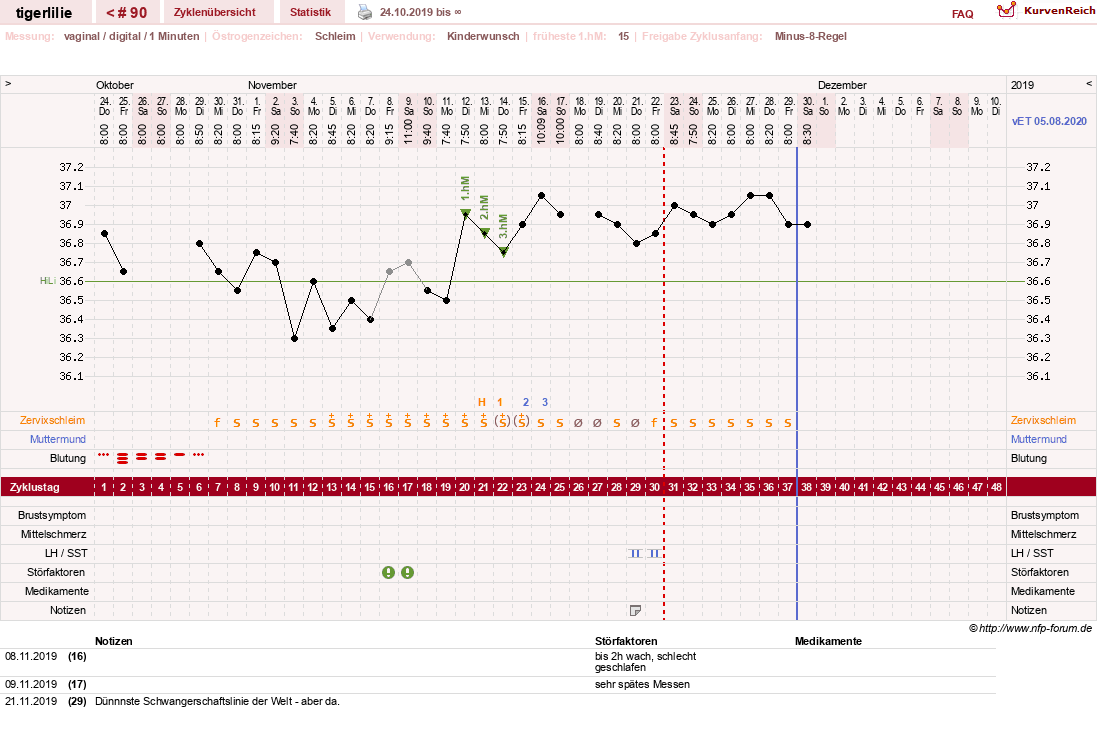The height and width of the screenshot is (734, 1097).
Task: Click the 10:09 measurement time on 16. Sa
Action: click(542, 132)
